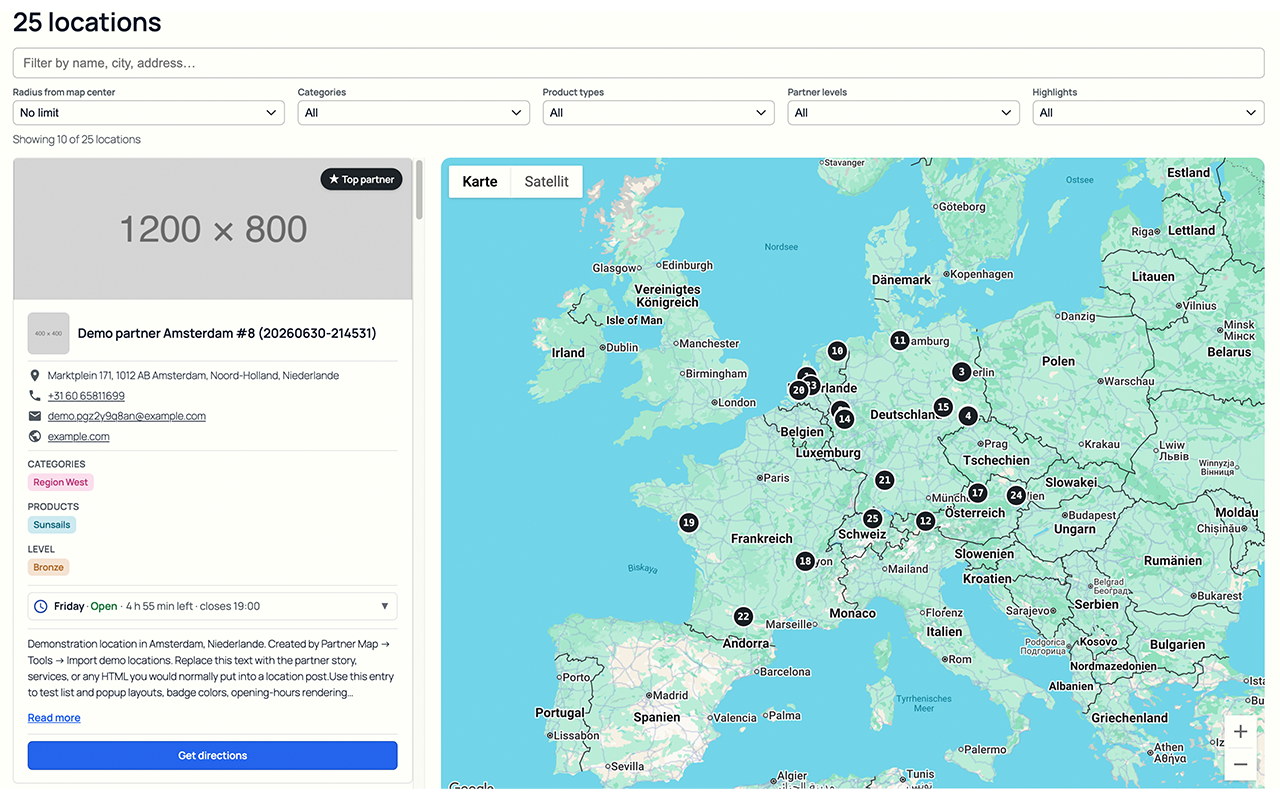Click the location list scrollbar
The width and height of the screenshot is (1280, 800).
420,190
